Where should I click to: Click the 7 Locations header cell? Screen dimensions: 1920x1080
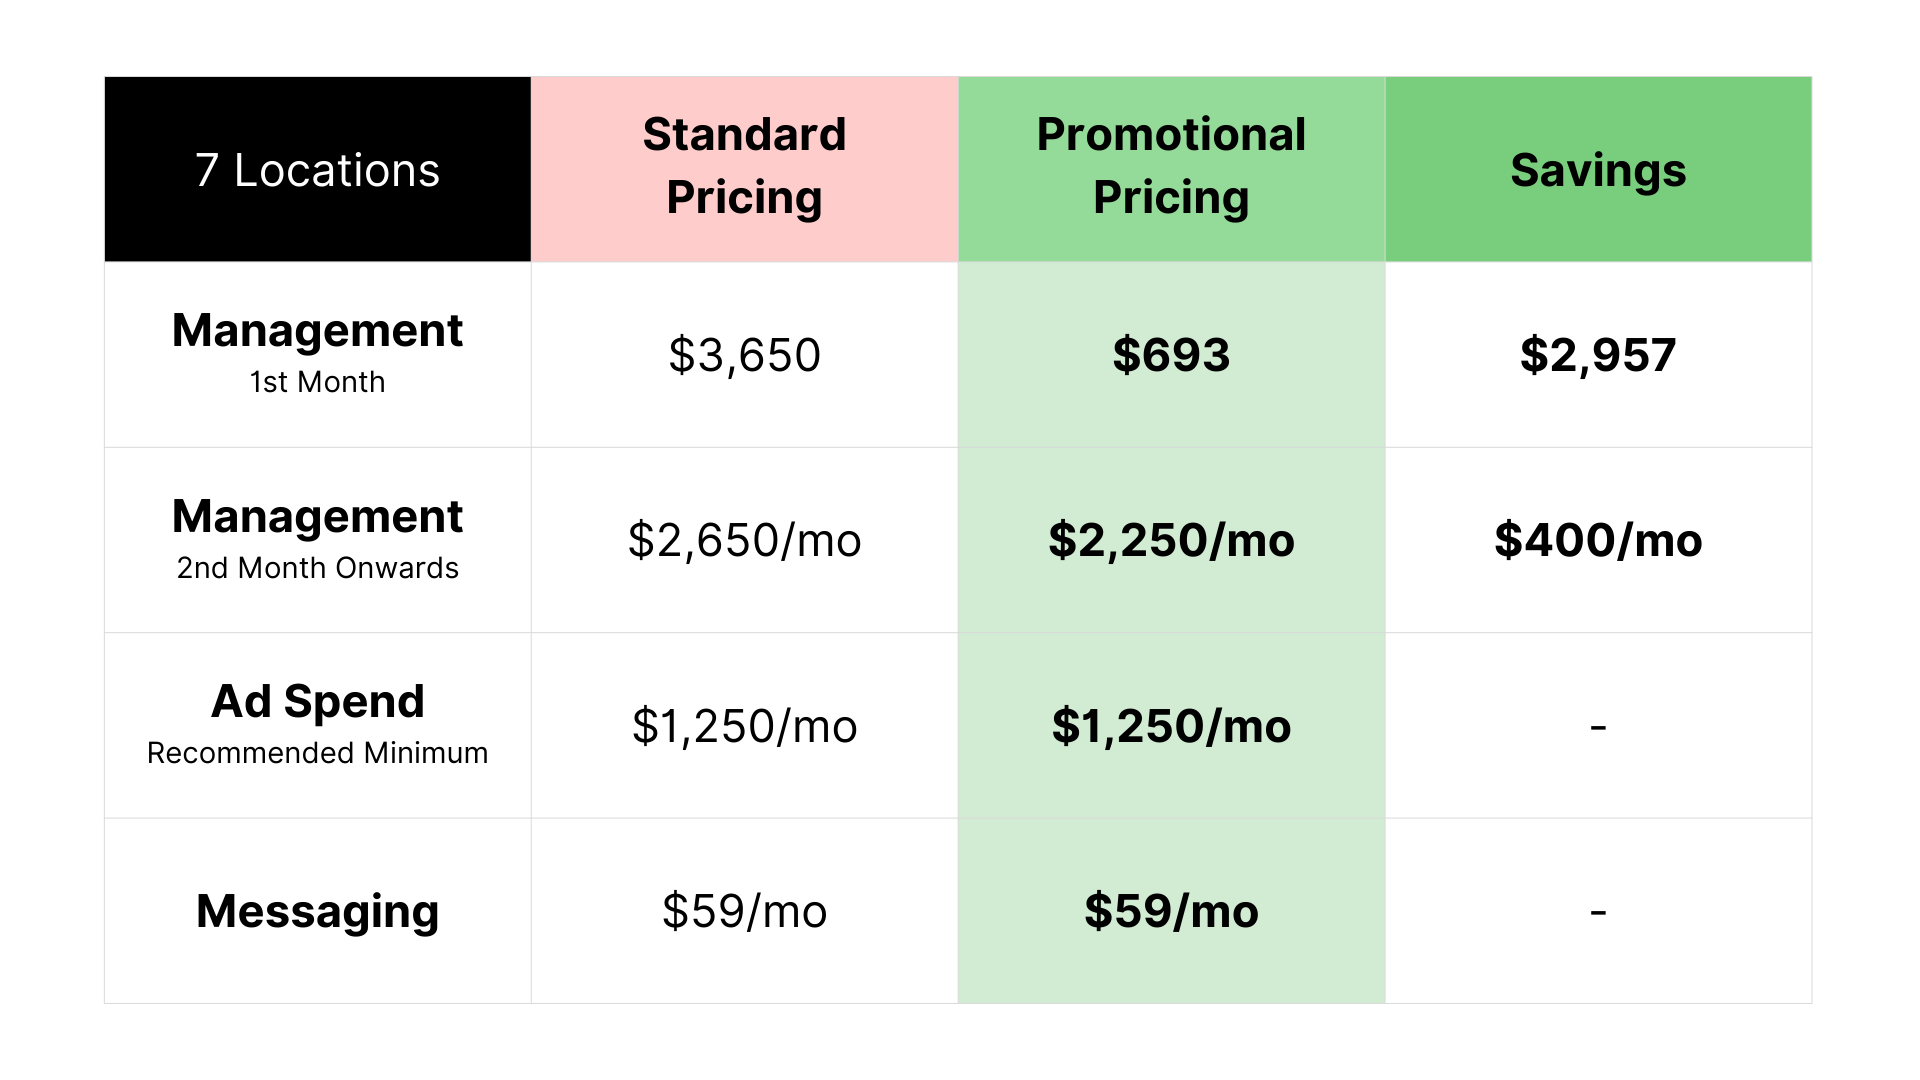point(318,169)
